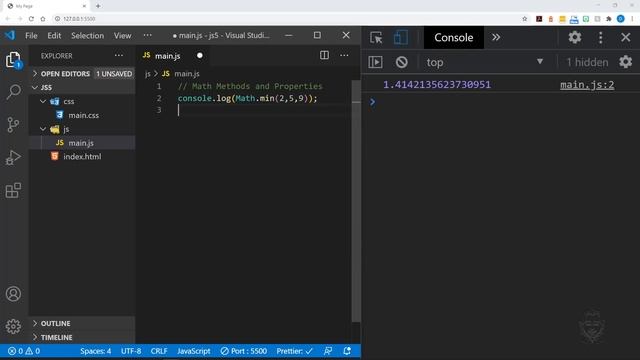Screen dimensions: 640x360
Task: Open the Source Control view
Action: point(13,124)
